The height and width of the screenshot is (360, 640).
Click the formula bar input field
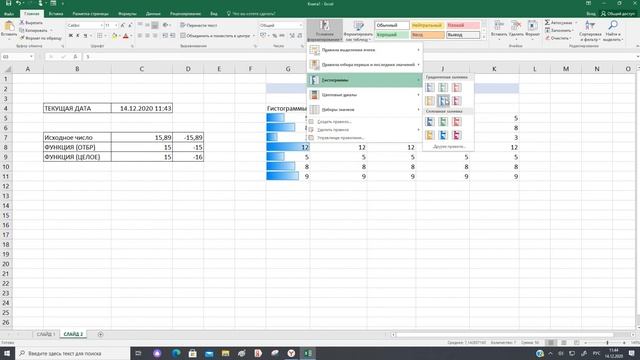pos(359,57)
